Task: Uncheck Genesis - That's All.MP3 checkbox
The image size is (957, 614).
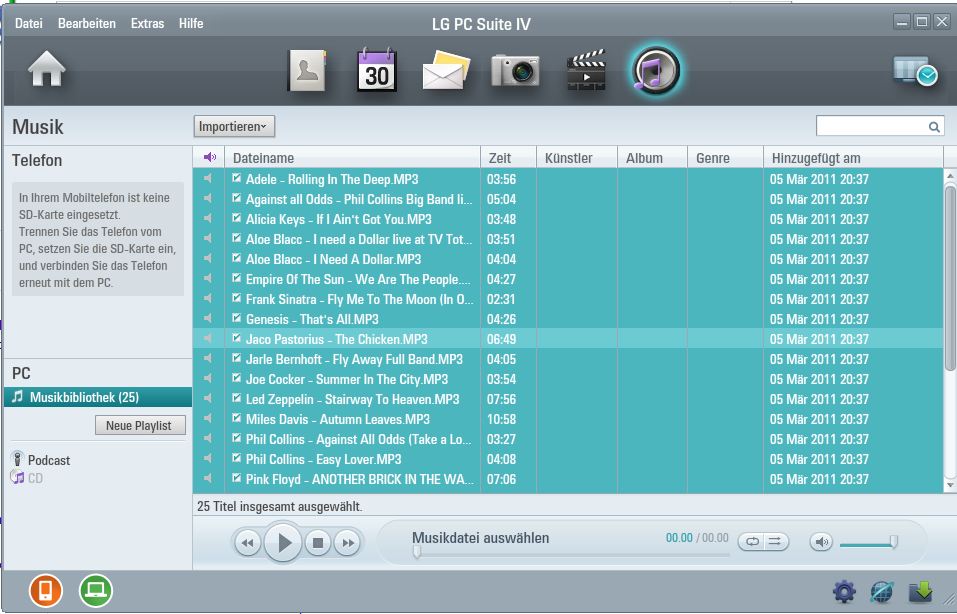Action: pos(237,318)
